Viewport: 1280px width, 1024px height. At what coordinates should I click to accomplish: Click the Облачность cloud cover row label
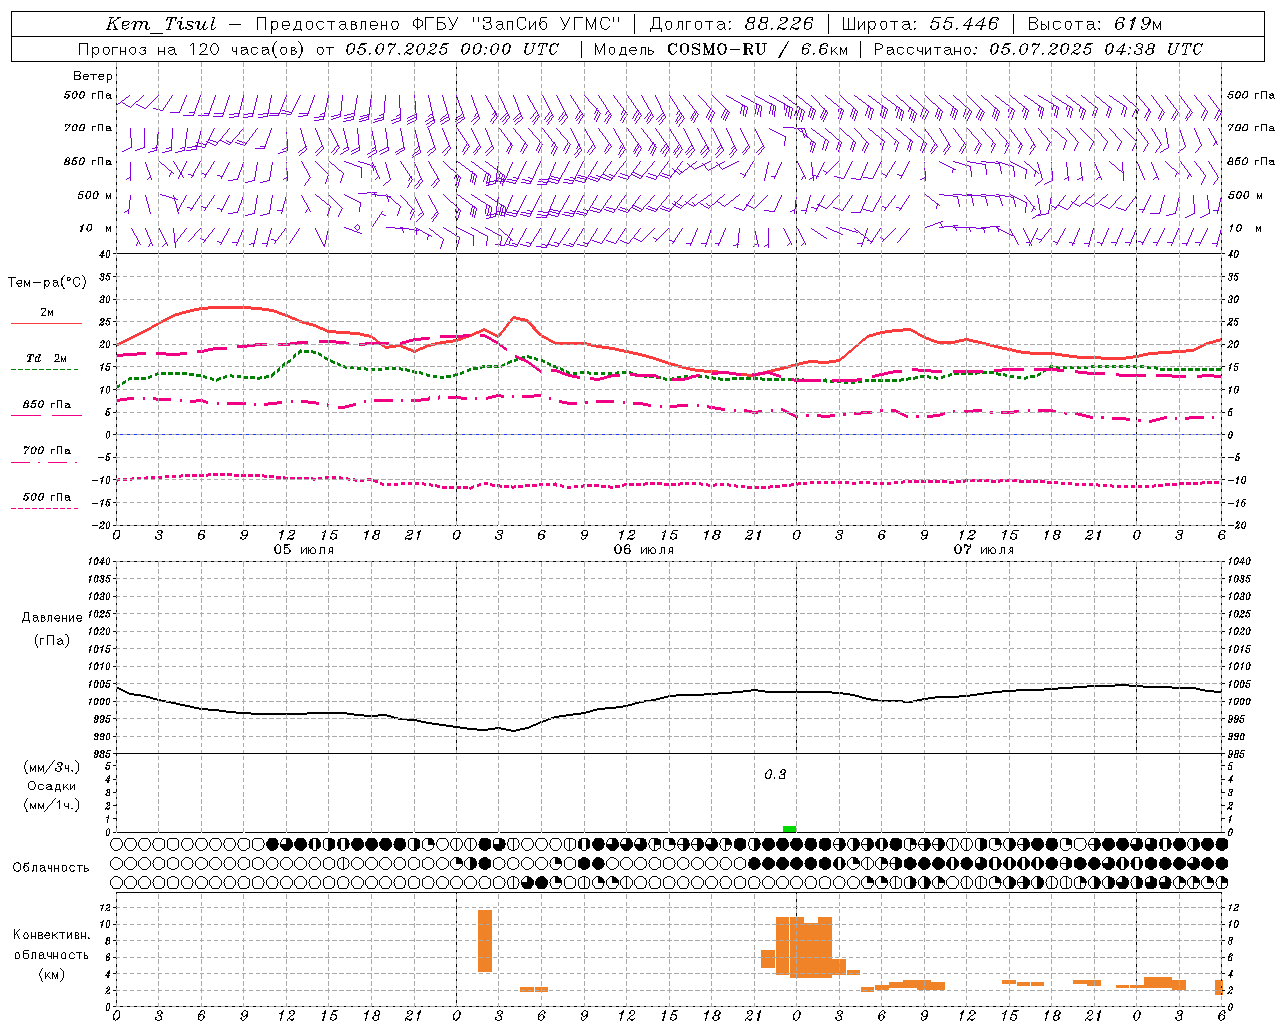[51, 867]
